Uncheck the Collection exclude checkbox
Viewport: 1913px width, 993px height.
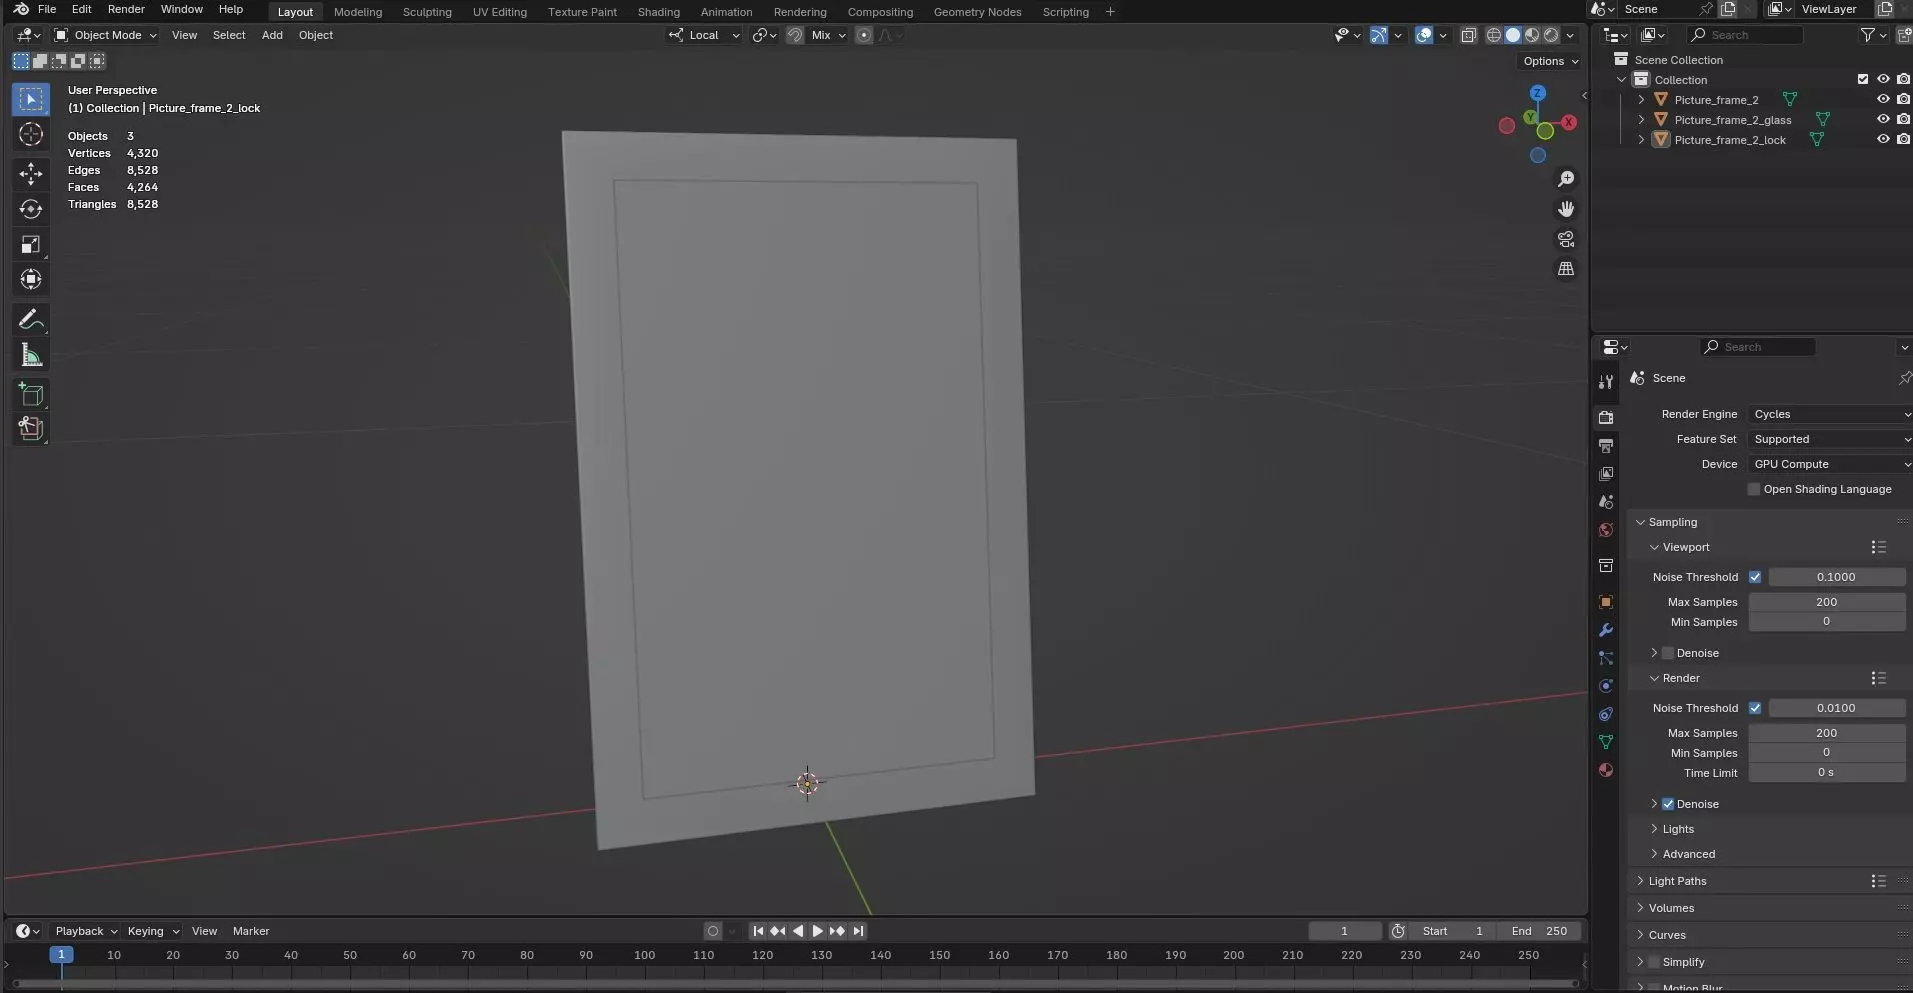[x=1863, y=79]
